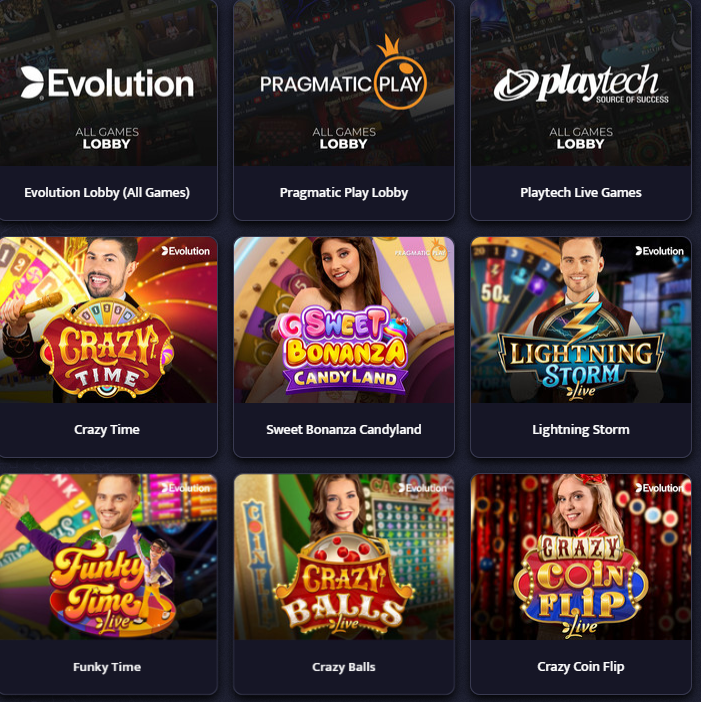Open the Crazy Coin Flip caption
Viewport: 701px width, 702px height.
click(581, 667)
